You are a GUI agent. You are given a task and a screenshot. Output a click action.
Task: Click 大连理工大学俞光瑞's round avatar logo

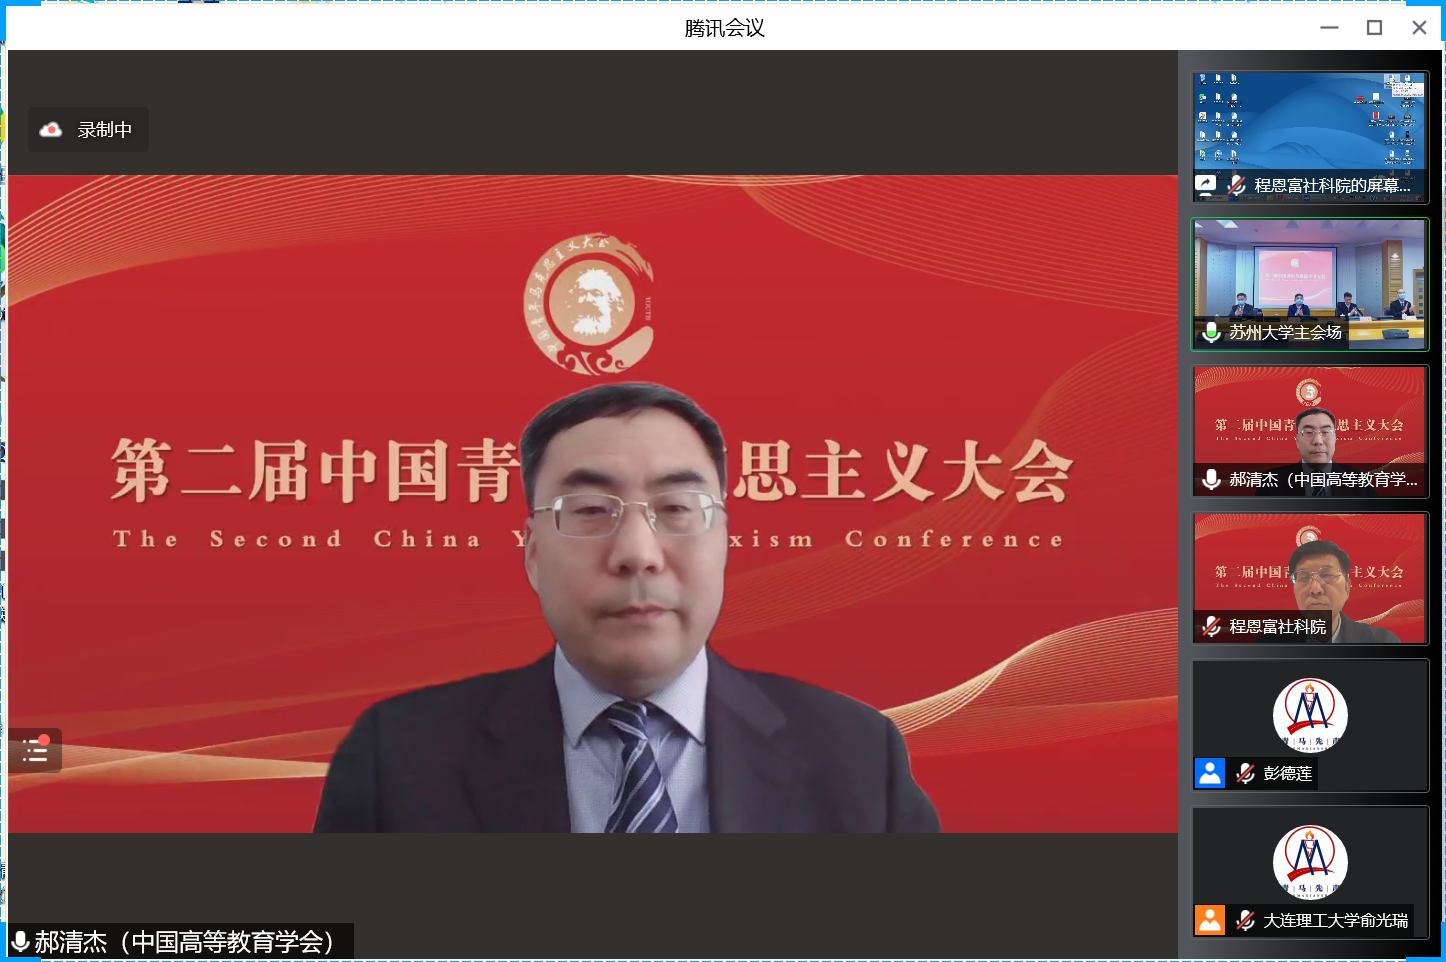[x=1310, y=861]
